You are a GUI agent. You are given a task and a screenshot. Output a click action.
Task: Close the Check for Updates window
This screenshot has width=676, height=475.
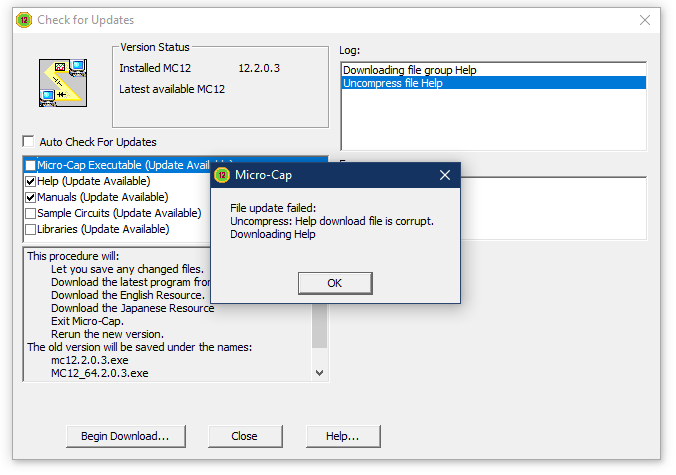tap(645, 20)
